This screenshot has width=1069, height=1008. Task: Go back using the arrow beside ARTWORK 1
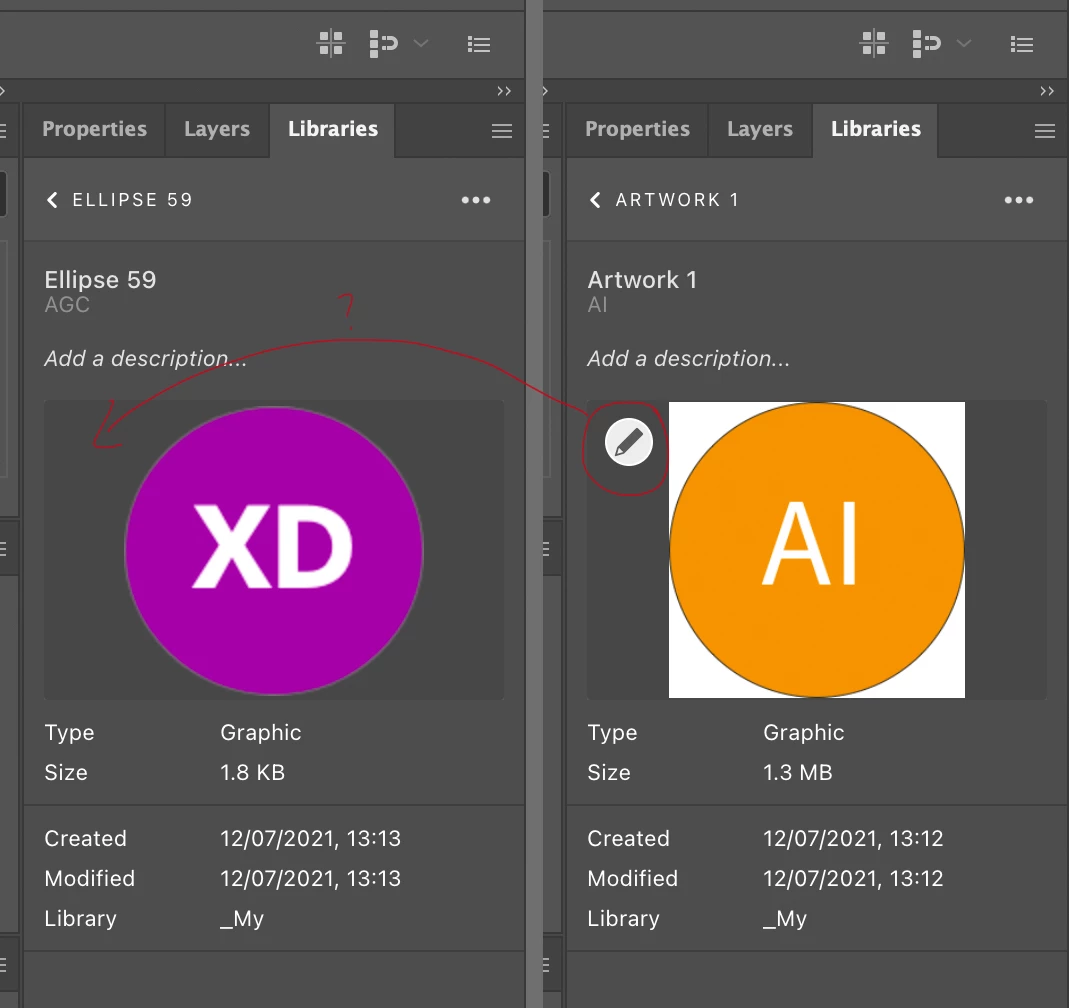click(x=595, y=200)
